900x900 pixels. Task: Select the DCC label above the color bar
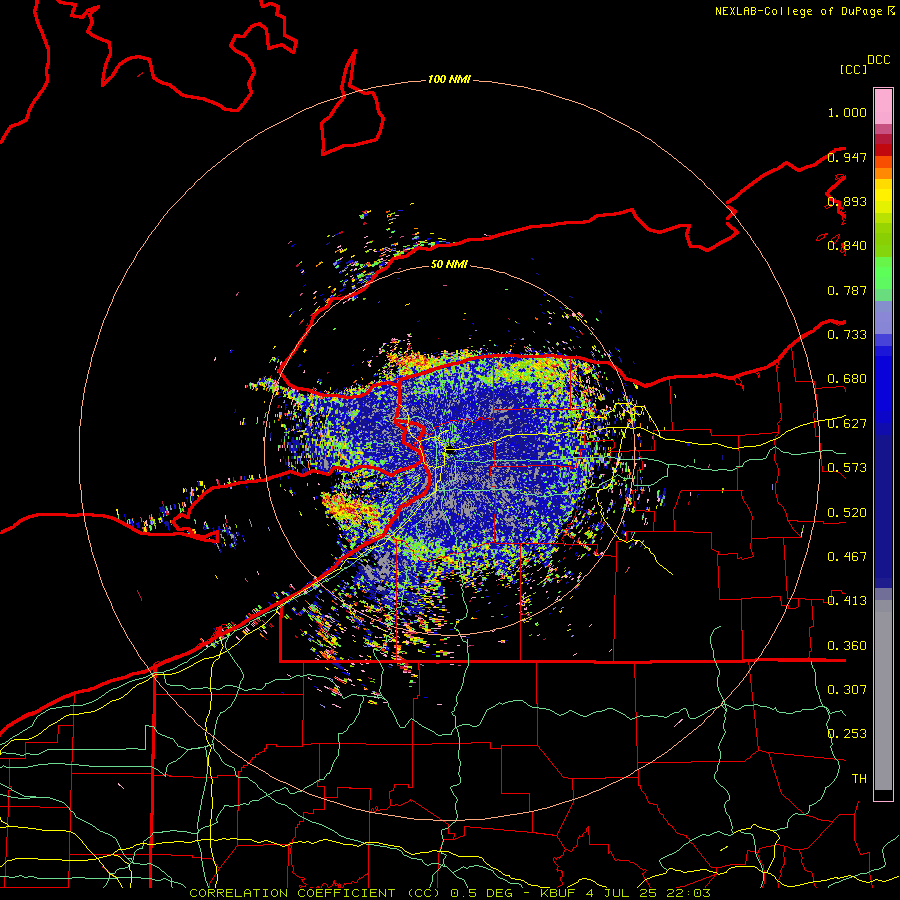tap(878, 60)
